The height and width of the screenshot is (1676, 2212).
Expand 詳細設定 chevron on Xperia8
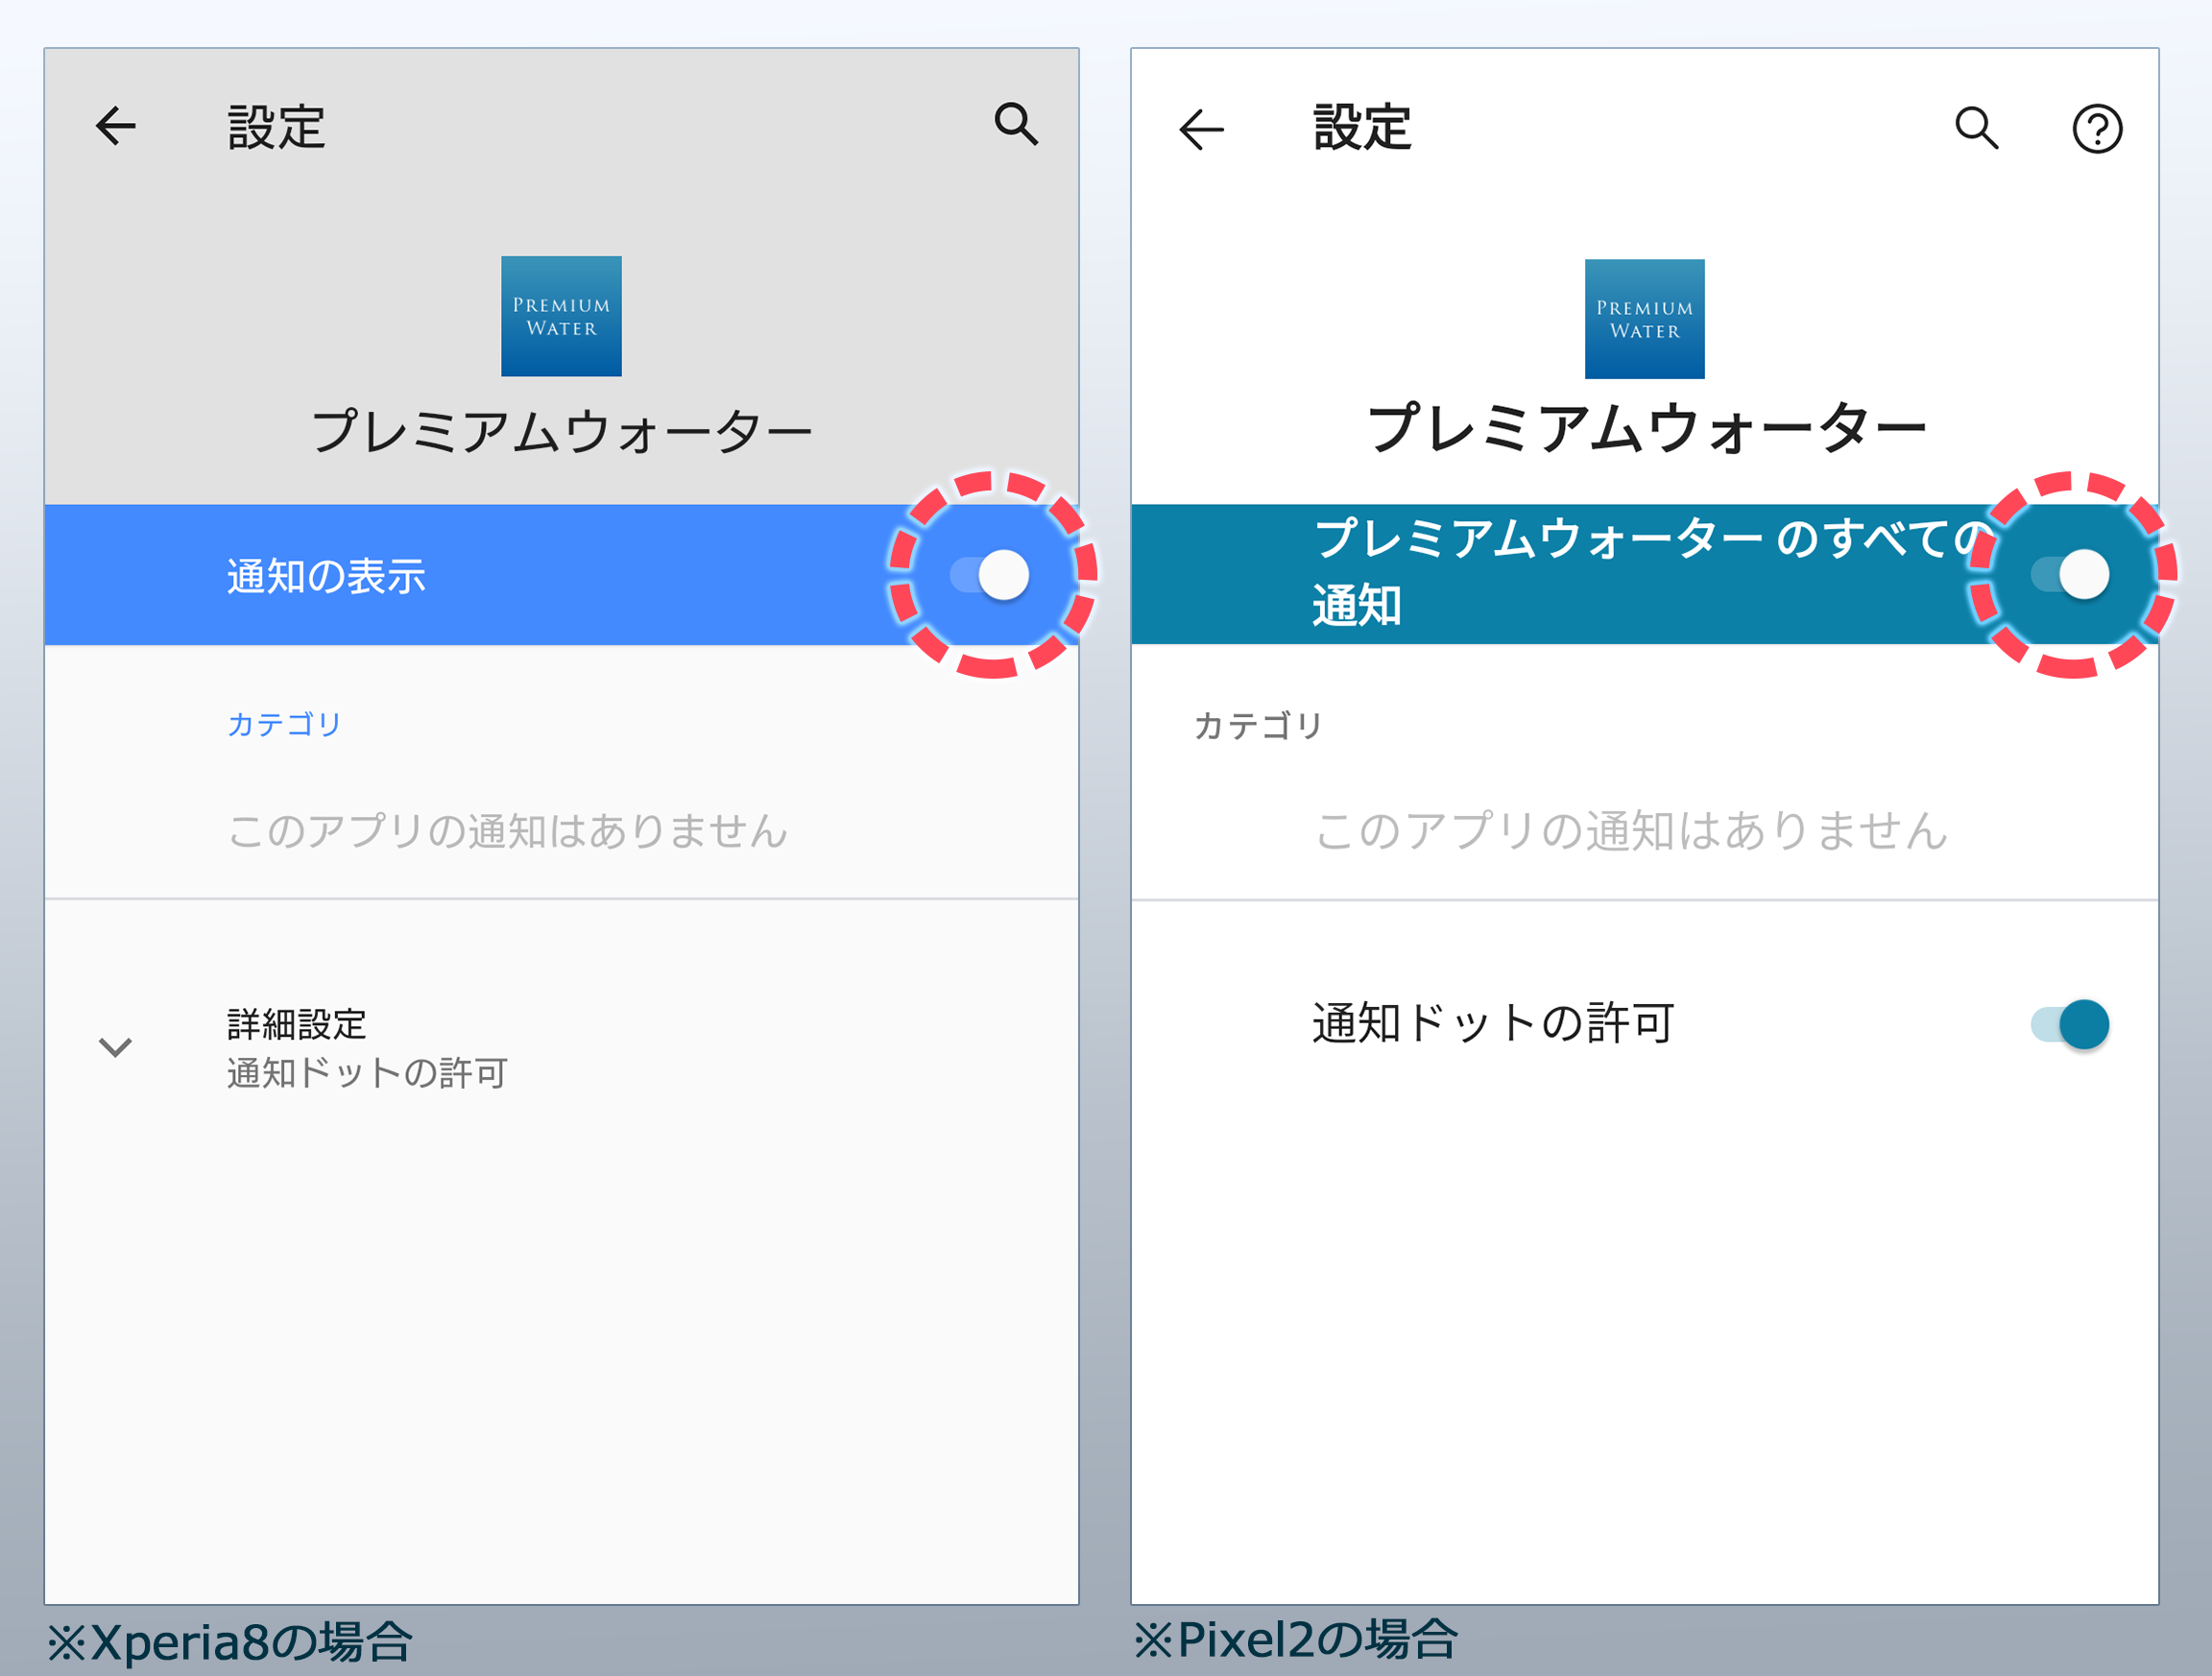(116, 1047)
